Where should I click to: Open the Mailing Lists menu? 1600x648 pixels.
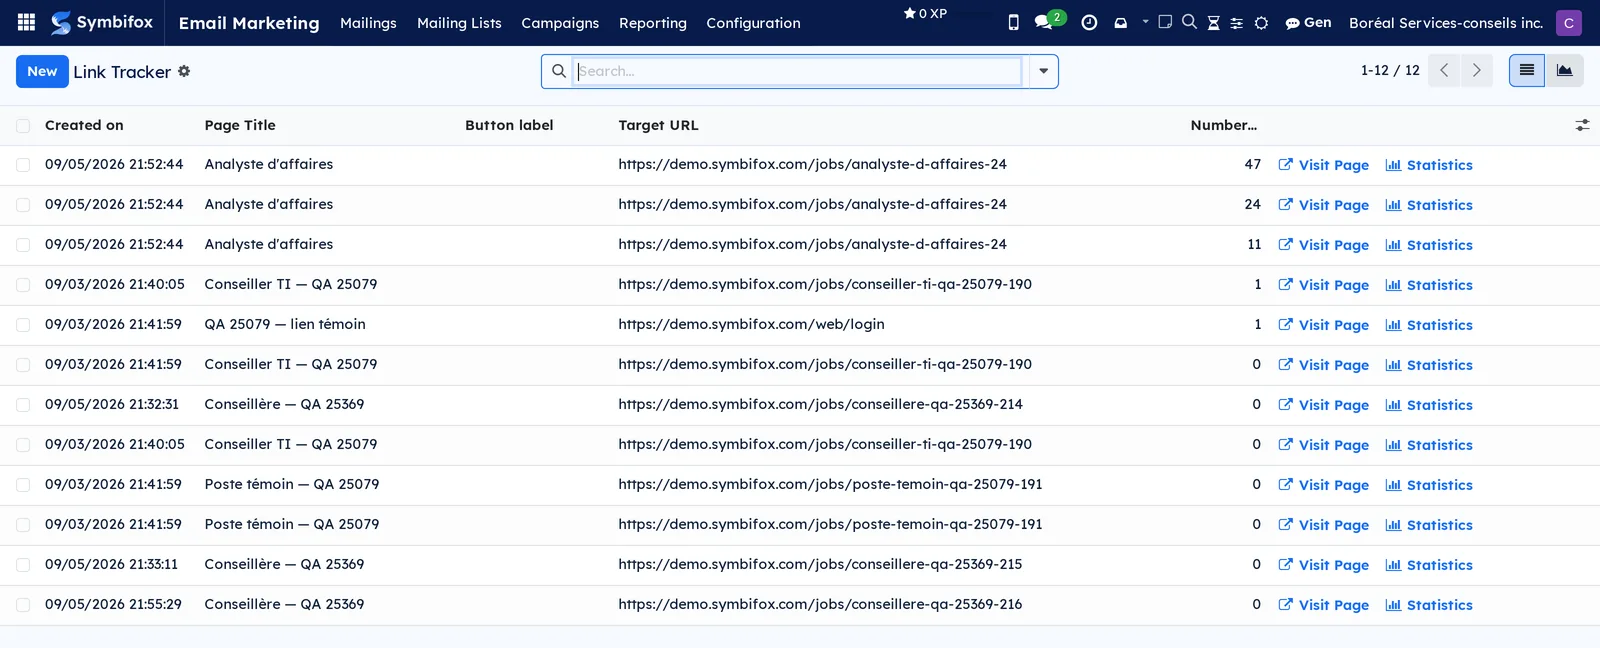[x=459, y=22]
